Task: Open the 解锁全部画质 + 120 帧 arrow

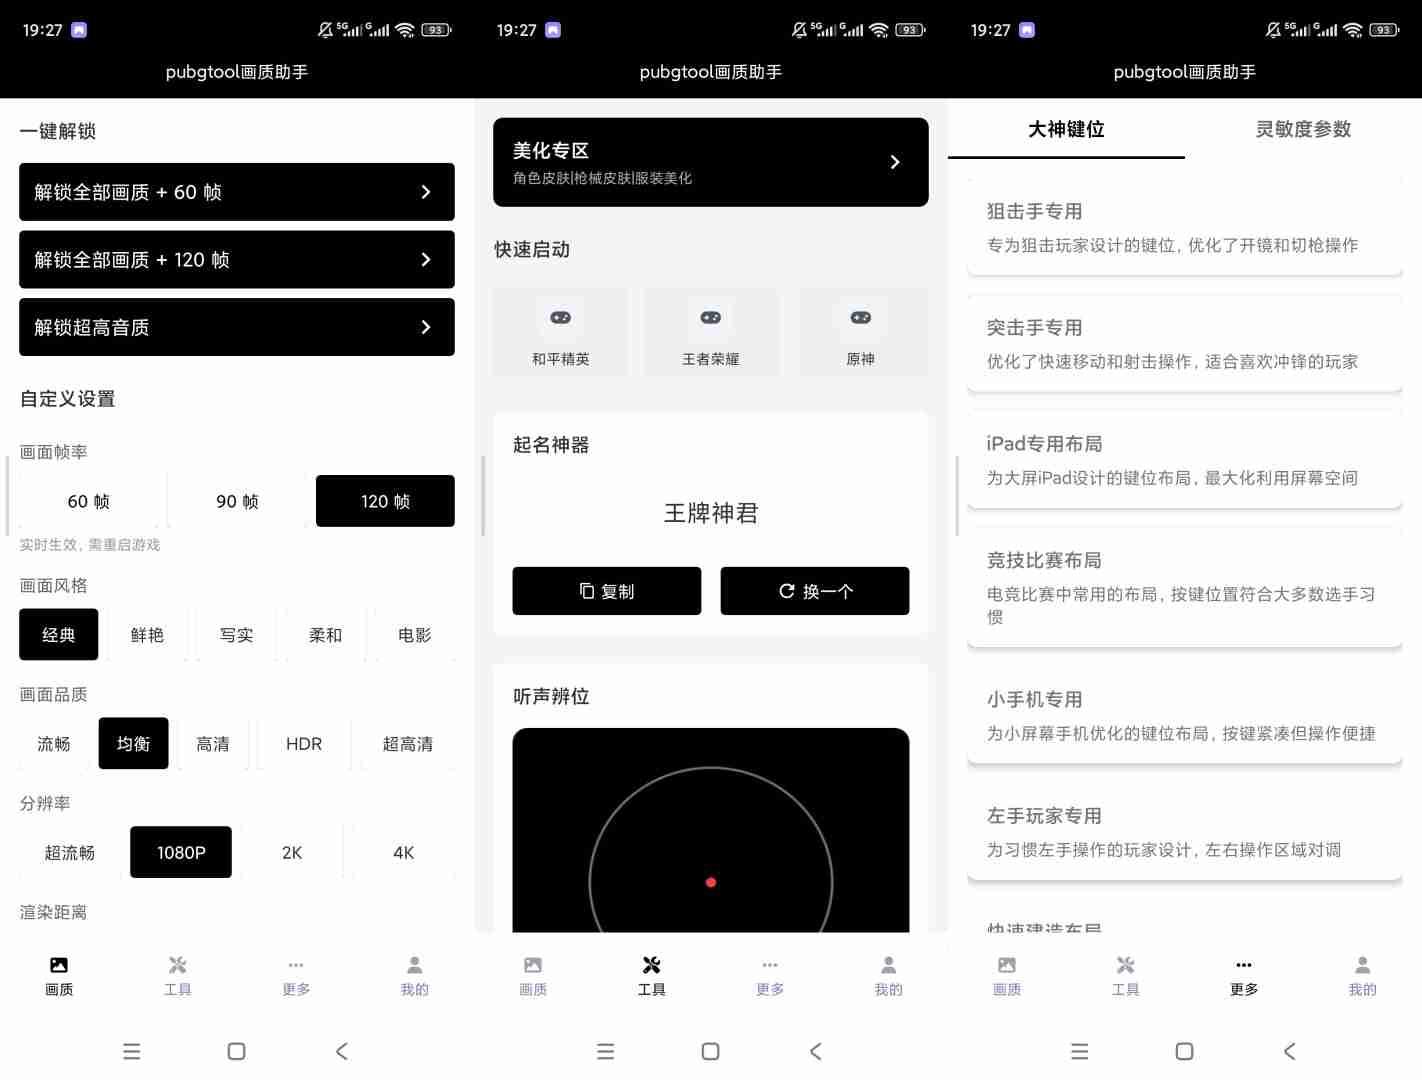Action: point(426,260)
